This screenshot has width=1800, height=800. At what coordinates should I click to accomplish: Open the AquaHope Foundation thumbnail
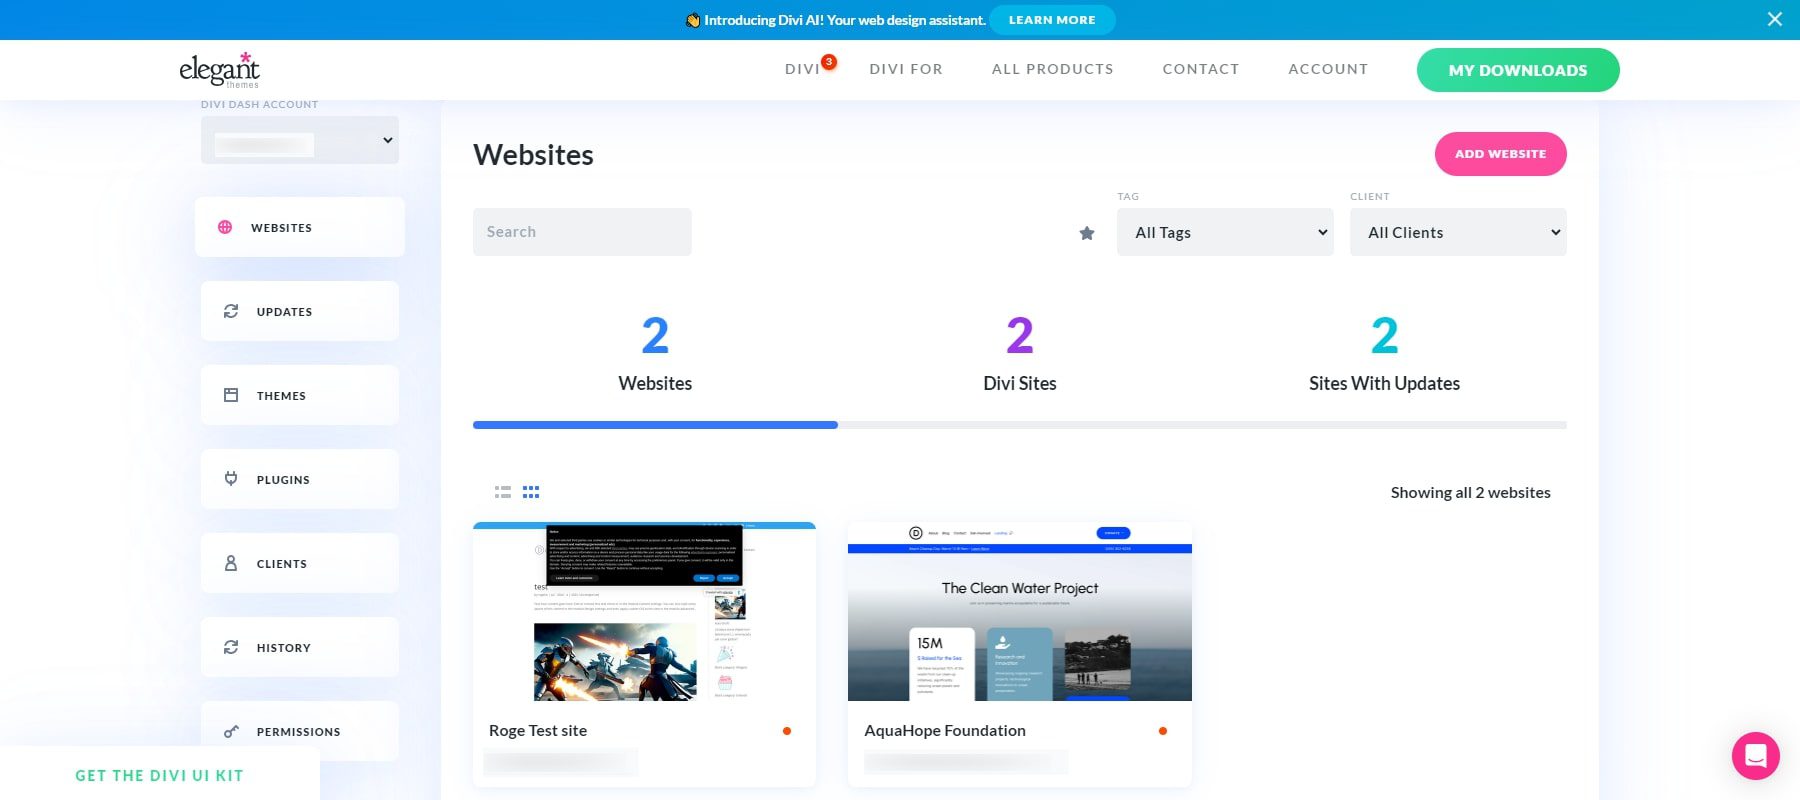(x=1020, y=611)
